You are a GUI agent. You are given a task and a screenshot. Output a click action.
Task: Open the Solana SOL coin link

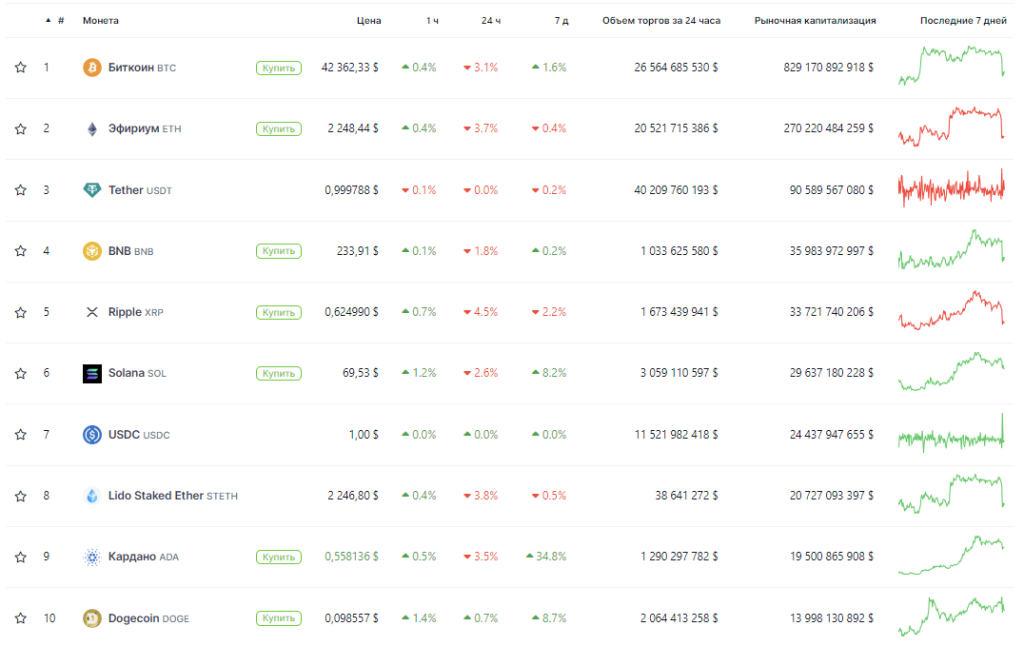[137, 373]
